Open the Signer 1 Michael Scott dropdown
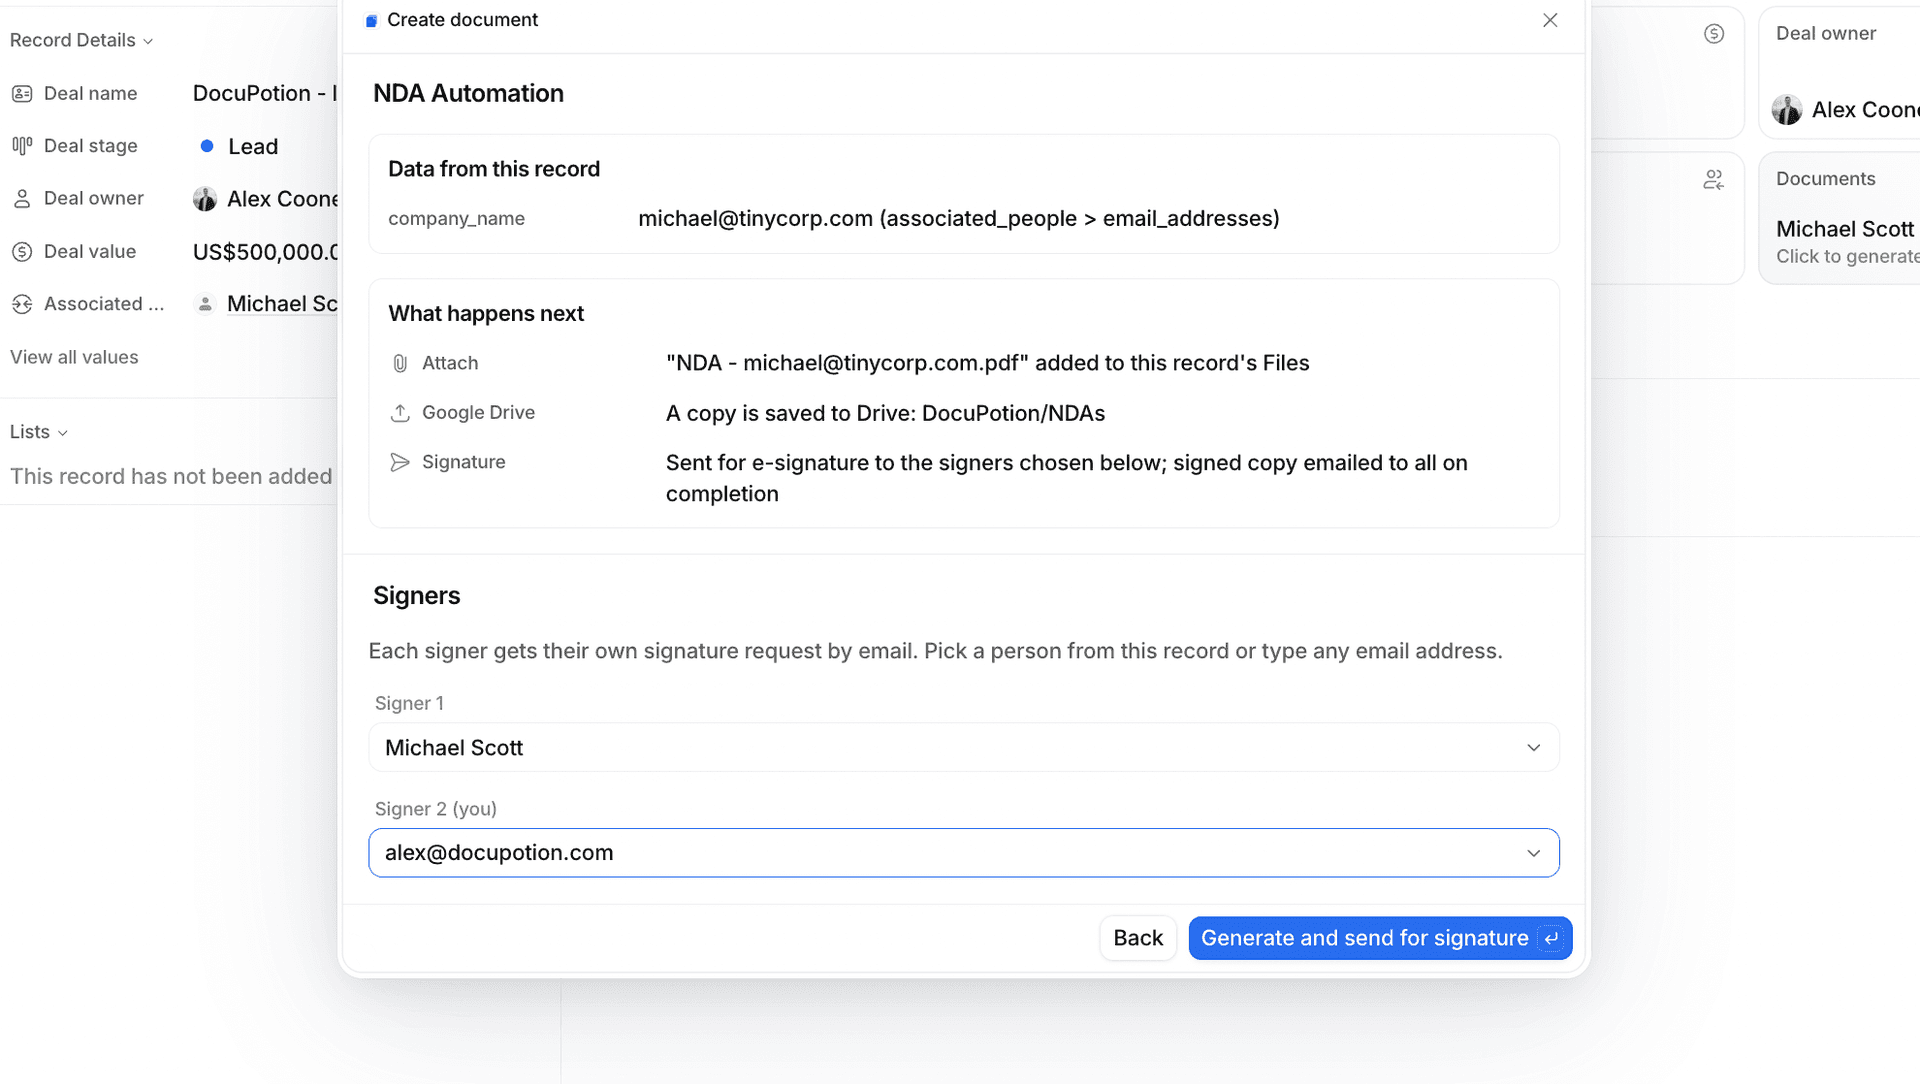Viewport: 1920px width, 1084px height. 964,748
